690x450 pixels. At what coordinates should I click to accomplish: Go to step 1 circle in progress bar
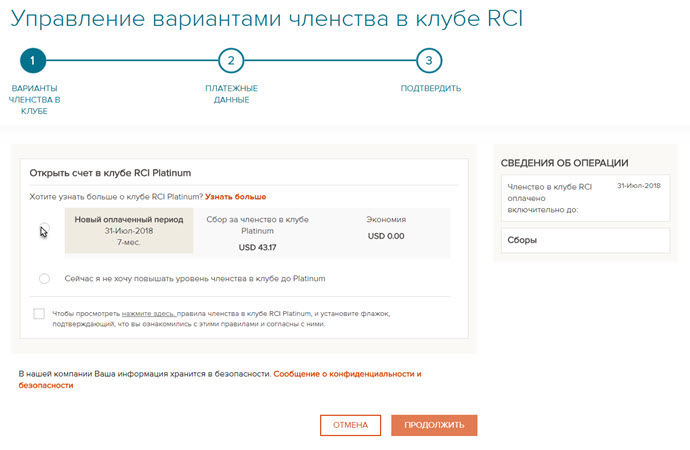[x=33, y=61]
